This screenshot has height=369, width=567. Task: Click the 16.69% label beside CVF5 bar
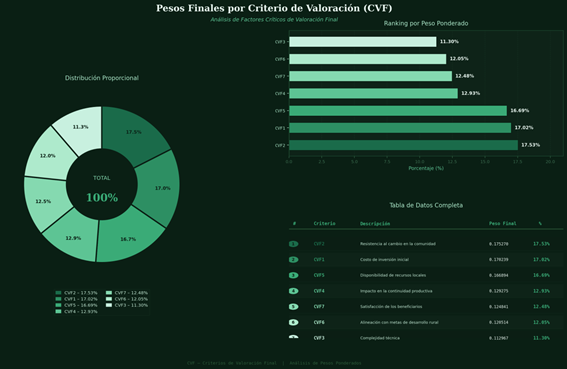(520, 110)
